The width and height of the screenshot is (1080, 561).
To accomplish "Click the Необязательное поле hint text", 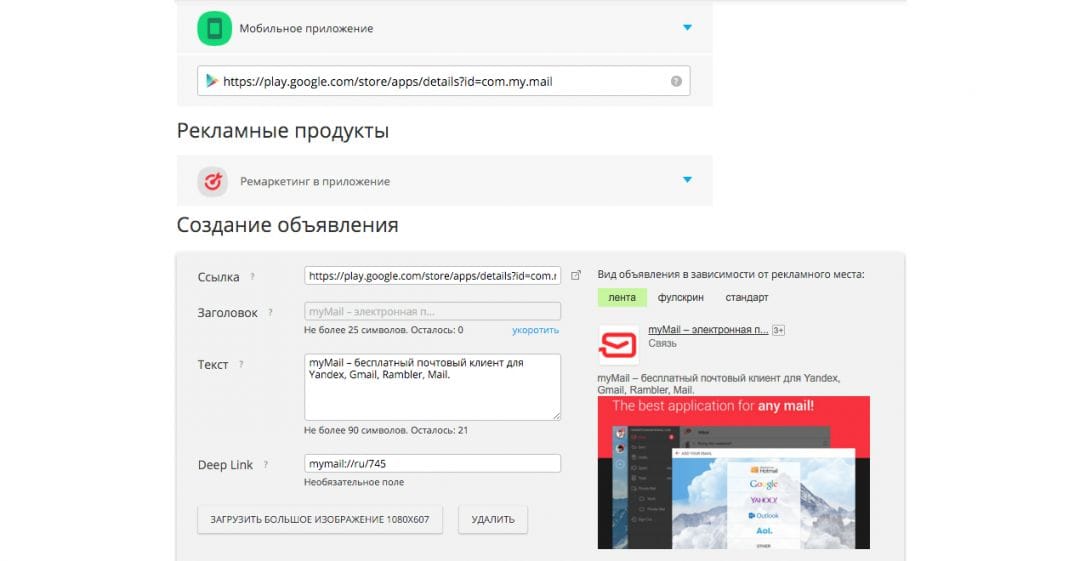I will pyautogui.click(x=354, y=482).
